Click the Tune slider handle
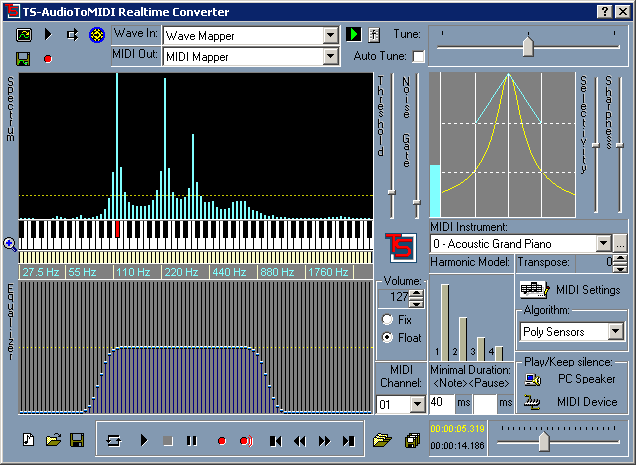This screenshot has width=636, height=465. click(528, 45)
